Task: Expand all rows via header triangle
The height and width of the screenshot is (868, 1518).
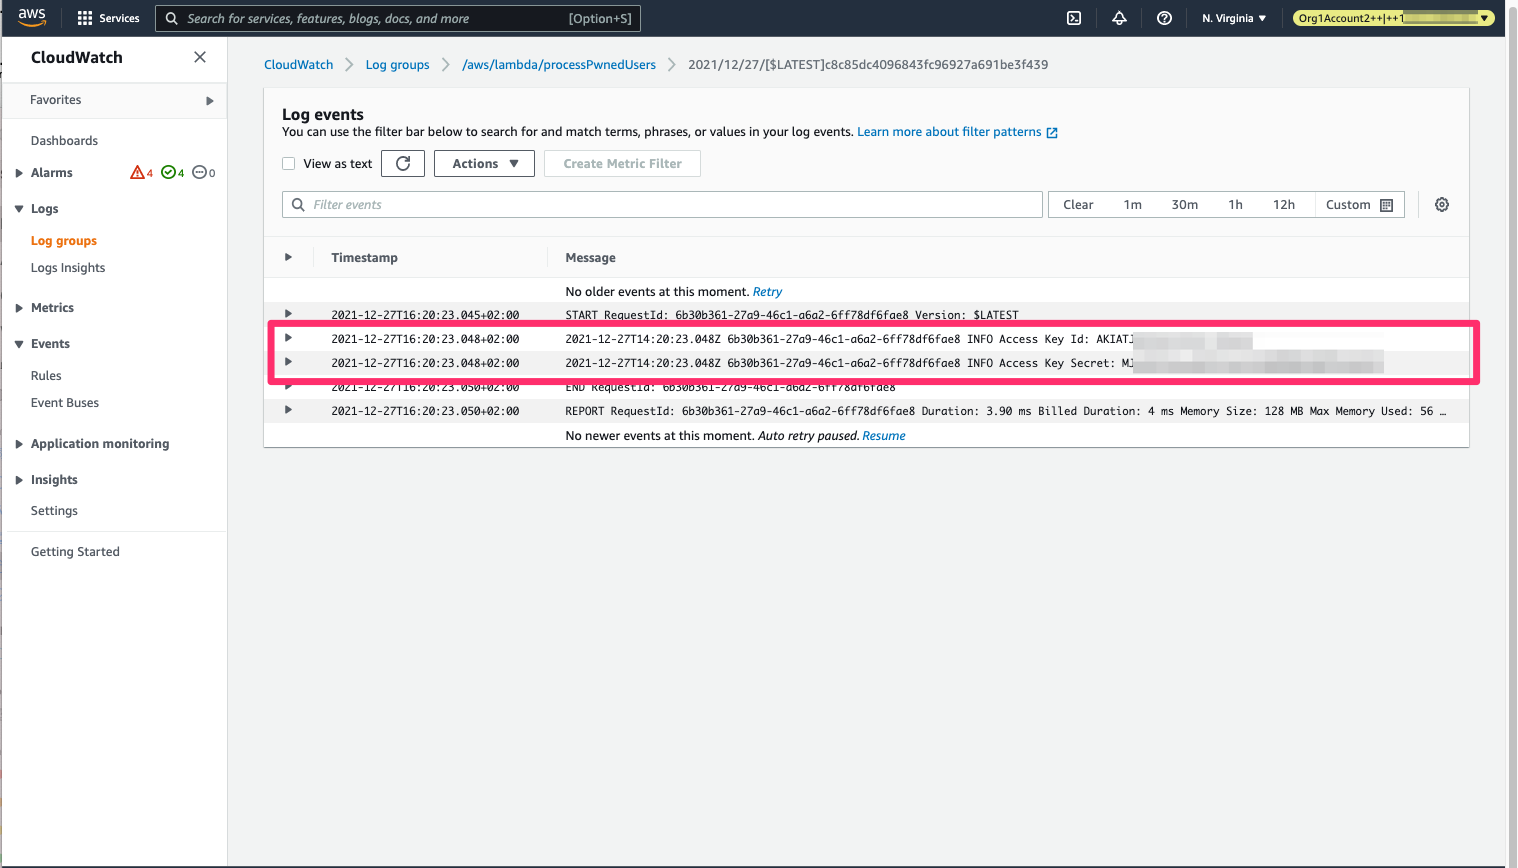Action: click(288, 257)
